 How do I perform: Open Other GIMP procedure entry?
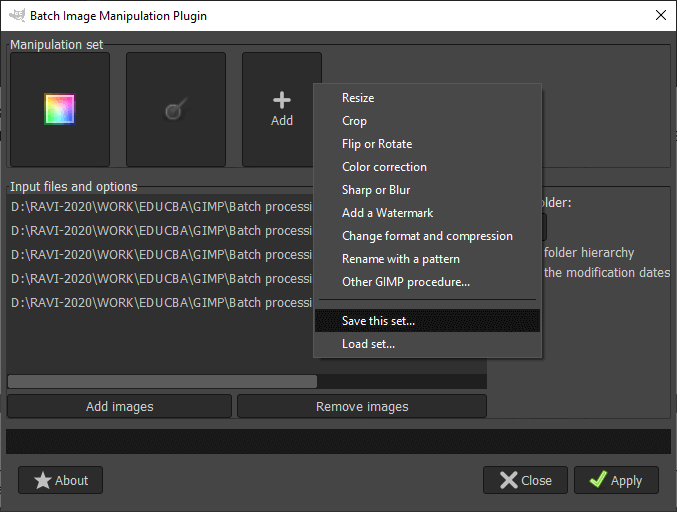(x=406, y=282)
